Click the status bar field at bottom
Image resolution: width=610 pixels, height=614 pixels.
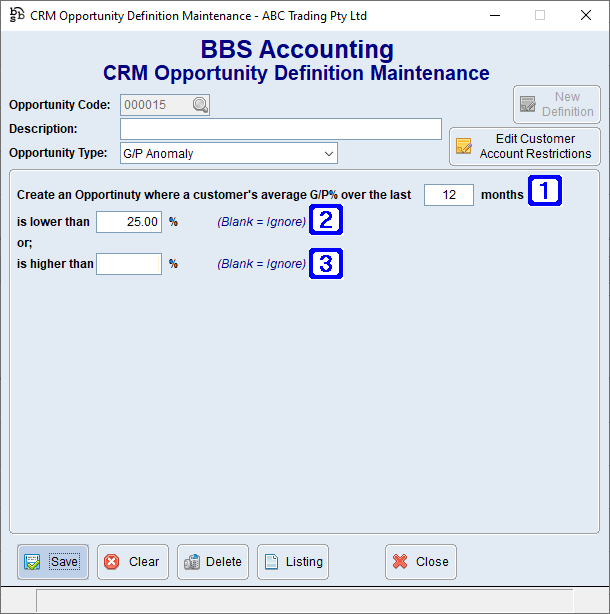[x=305, y=600]
